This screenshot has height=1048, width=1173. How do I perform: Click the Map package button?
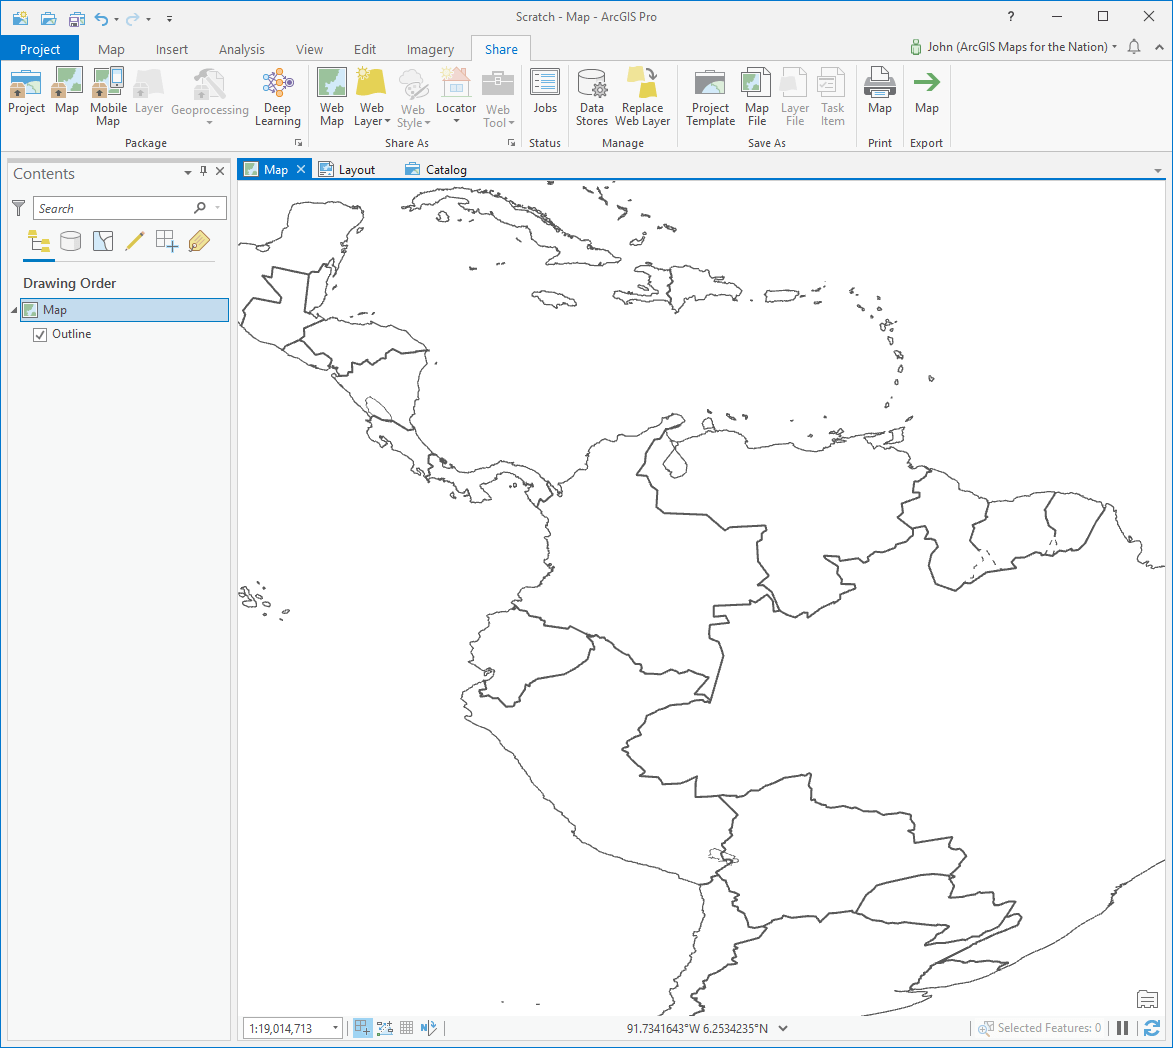pyautogui.click(x=67, y=91)
